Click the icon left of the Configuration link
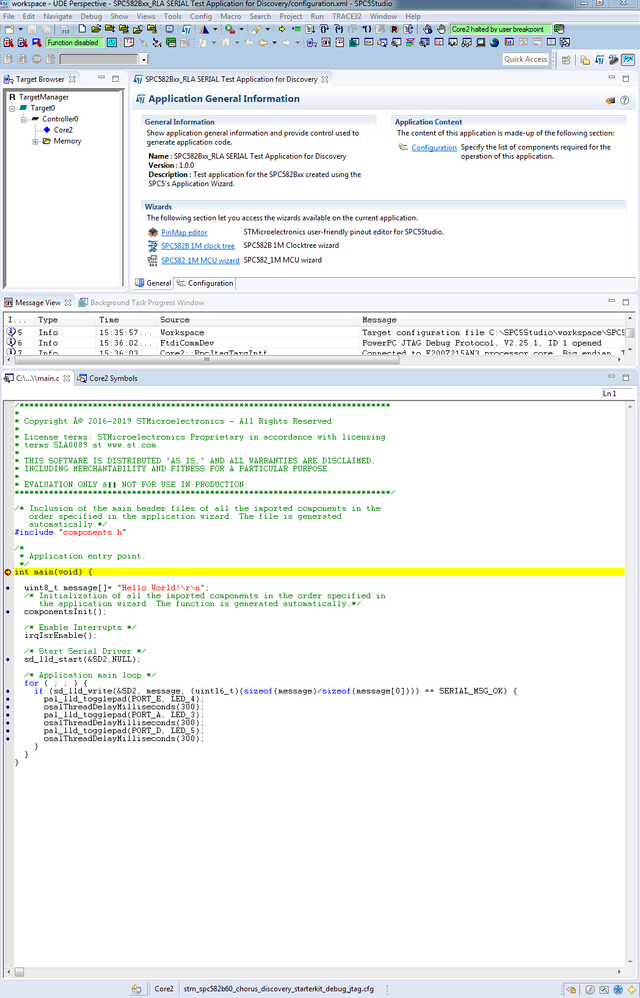Viewport: 640px width, 998px height. (403, 147)
